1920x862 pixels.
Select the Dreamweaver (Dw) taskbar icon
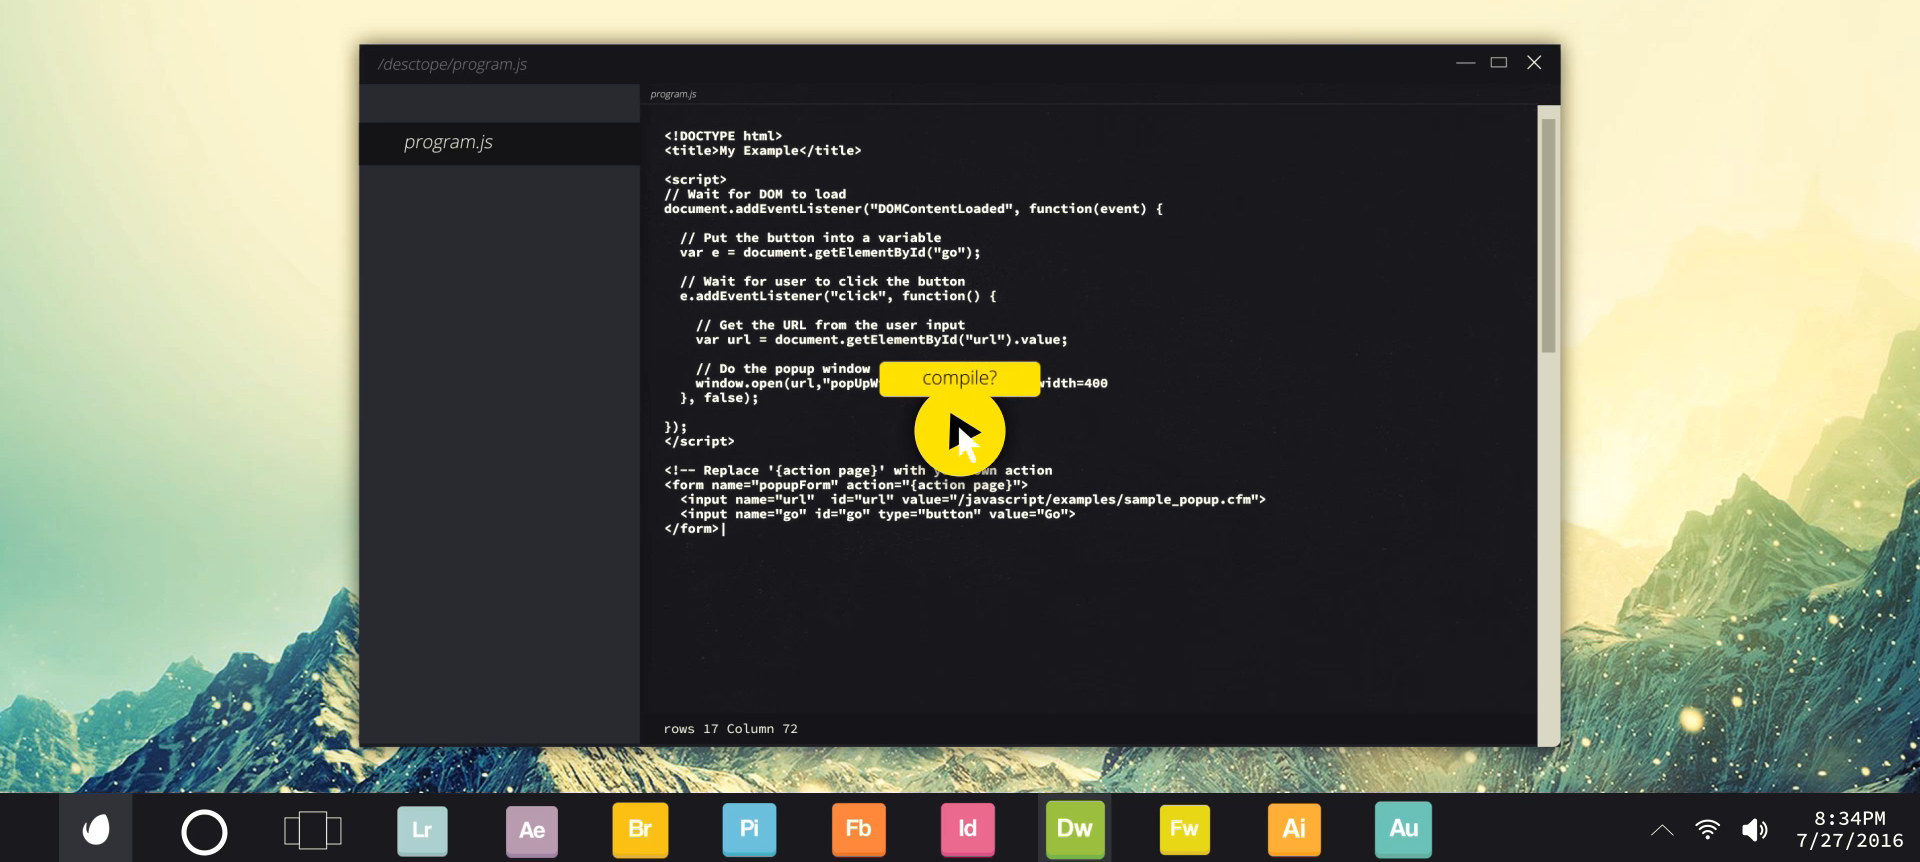click(1075, 829)
